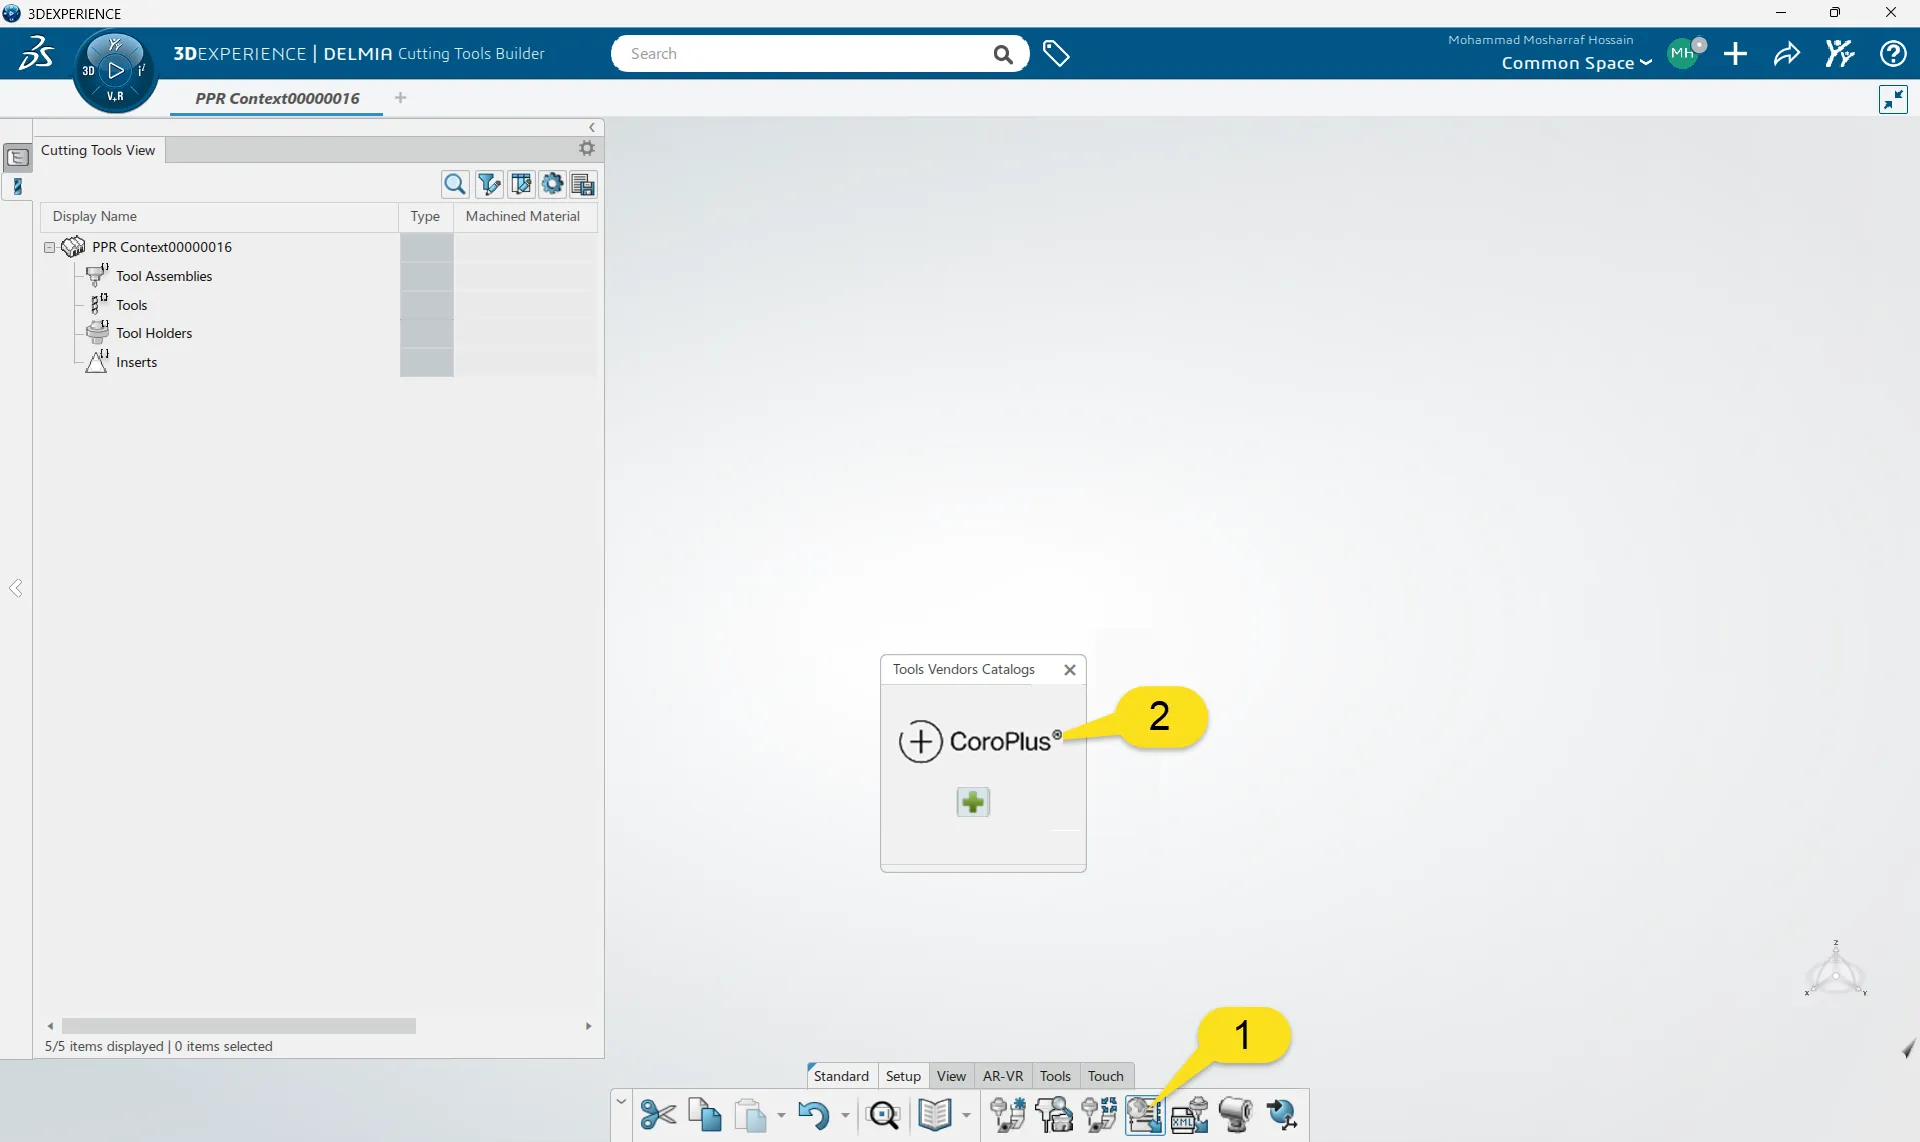
Task: Click the horizontal scrollbar in tools panel
Action: (238, 1026)
